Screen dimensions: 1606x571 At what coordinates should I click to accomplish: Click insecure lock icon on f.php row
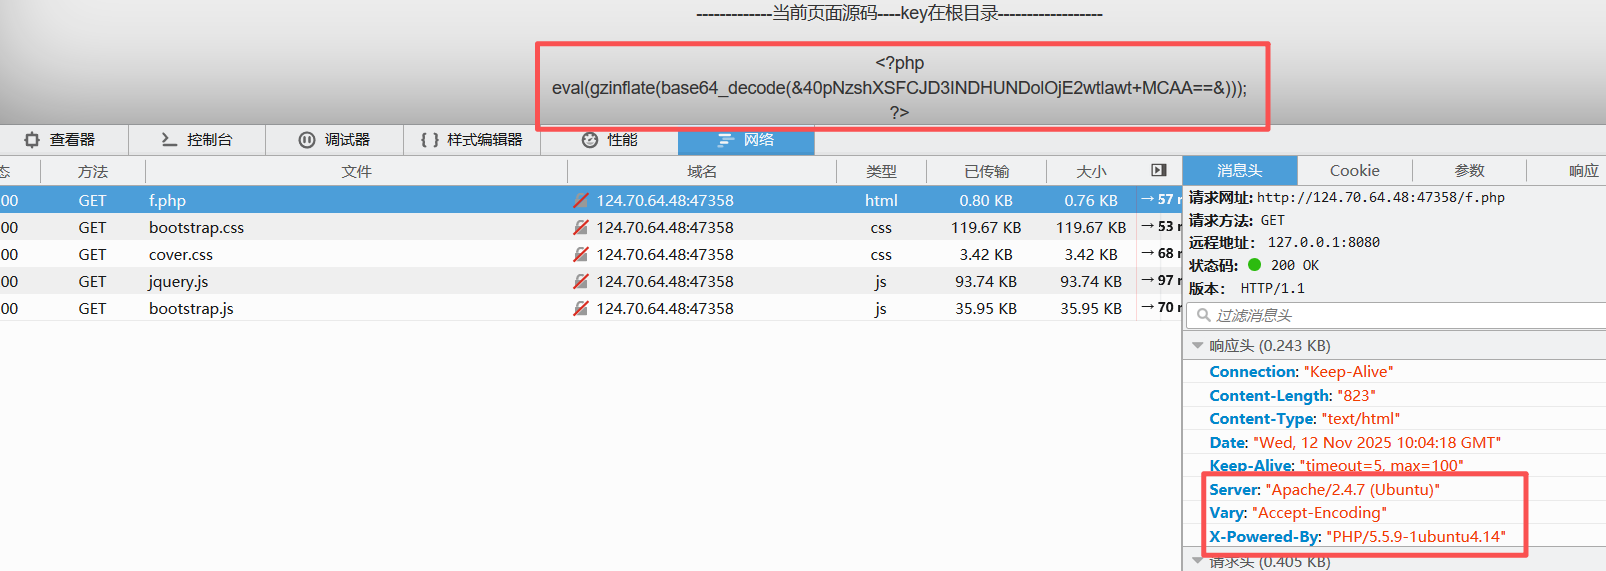(581, 201)
